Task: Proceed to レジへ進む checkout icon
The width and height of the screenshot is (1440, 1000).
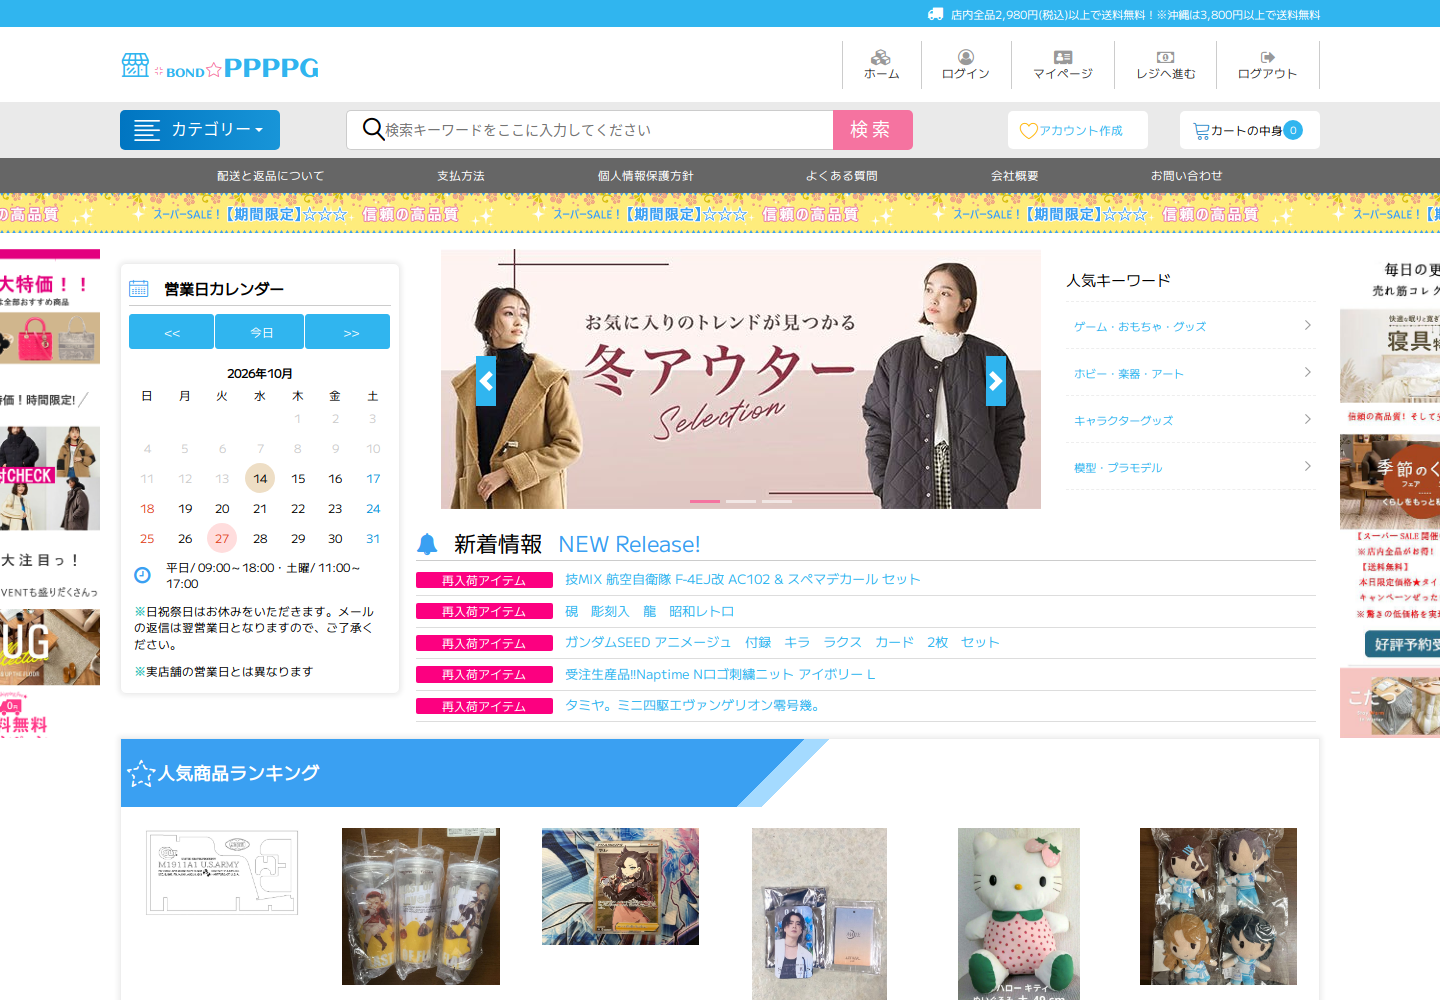Action: (1165, 65)
